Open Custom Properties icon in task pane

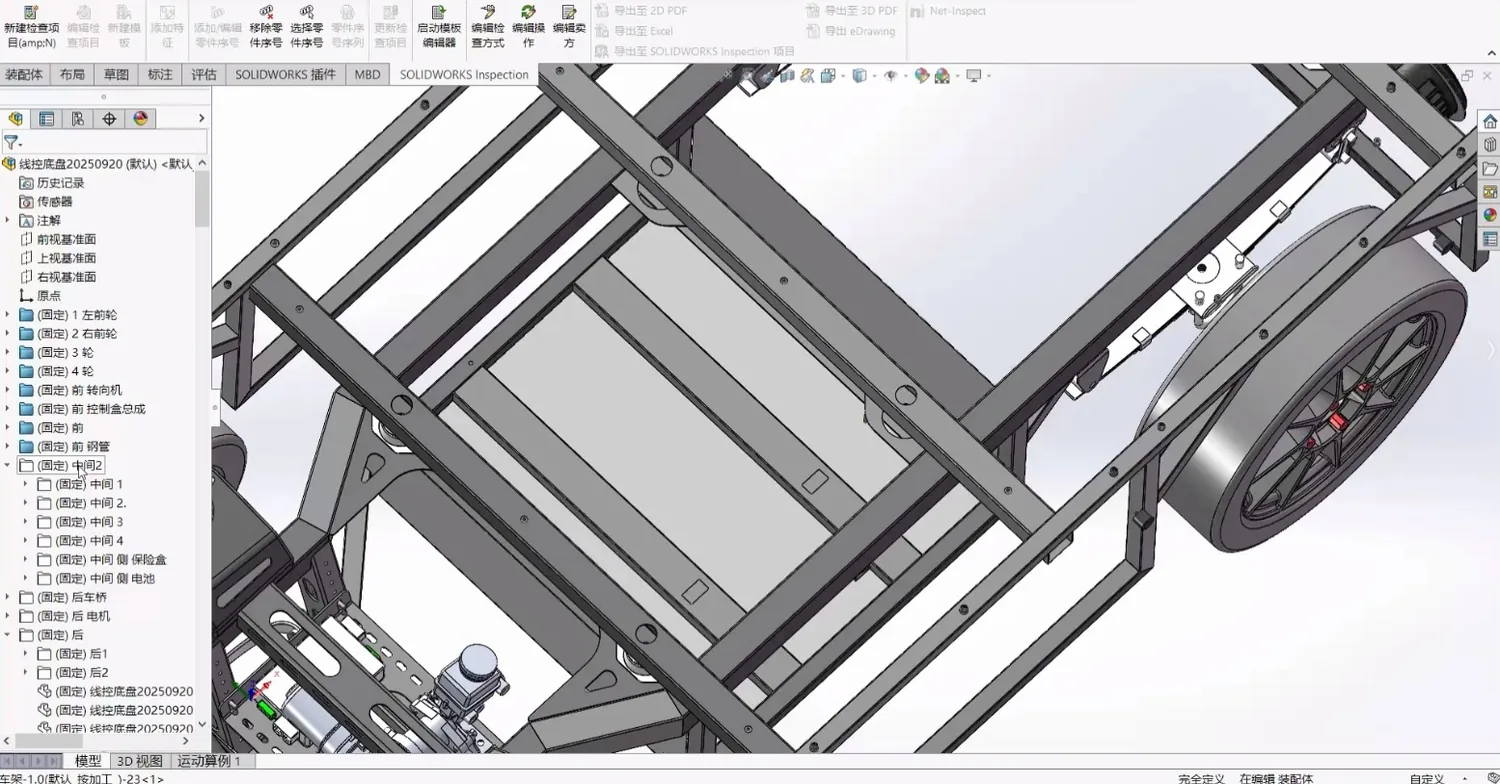(1490, 239)
